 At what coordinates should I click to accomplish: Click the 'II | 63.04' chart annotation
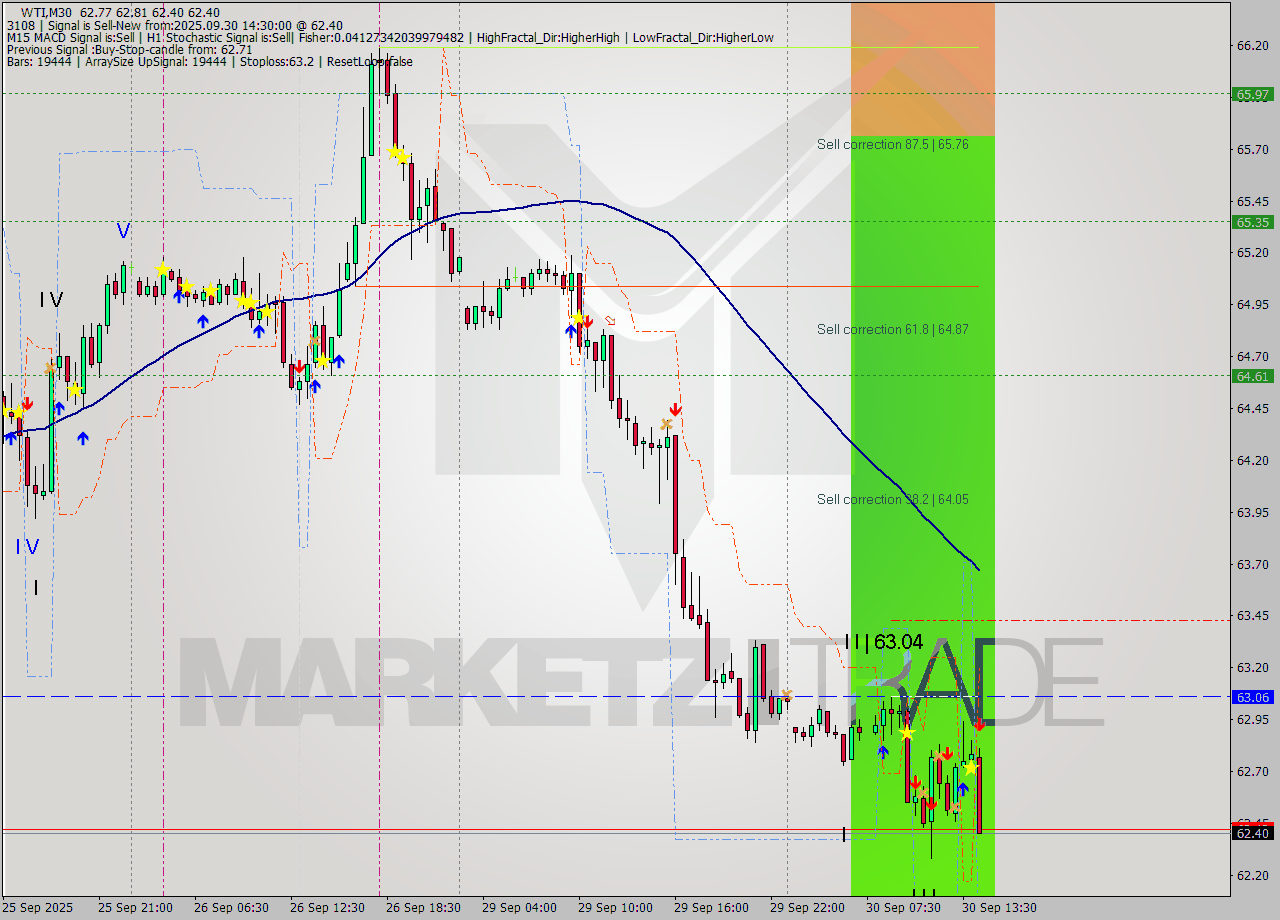885,643
